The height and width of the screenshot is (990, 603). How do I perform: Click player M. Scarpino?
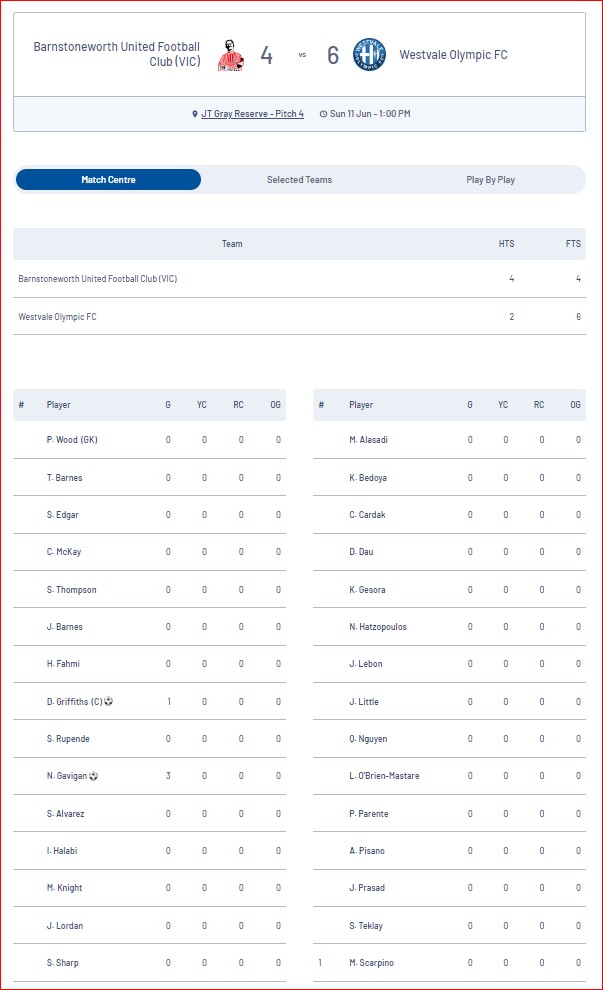tap(371, 962)
